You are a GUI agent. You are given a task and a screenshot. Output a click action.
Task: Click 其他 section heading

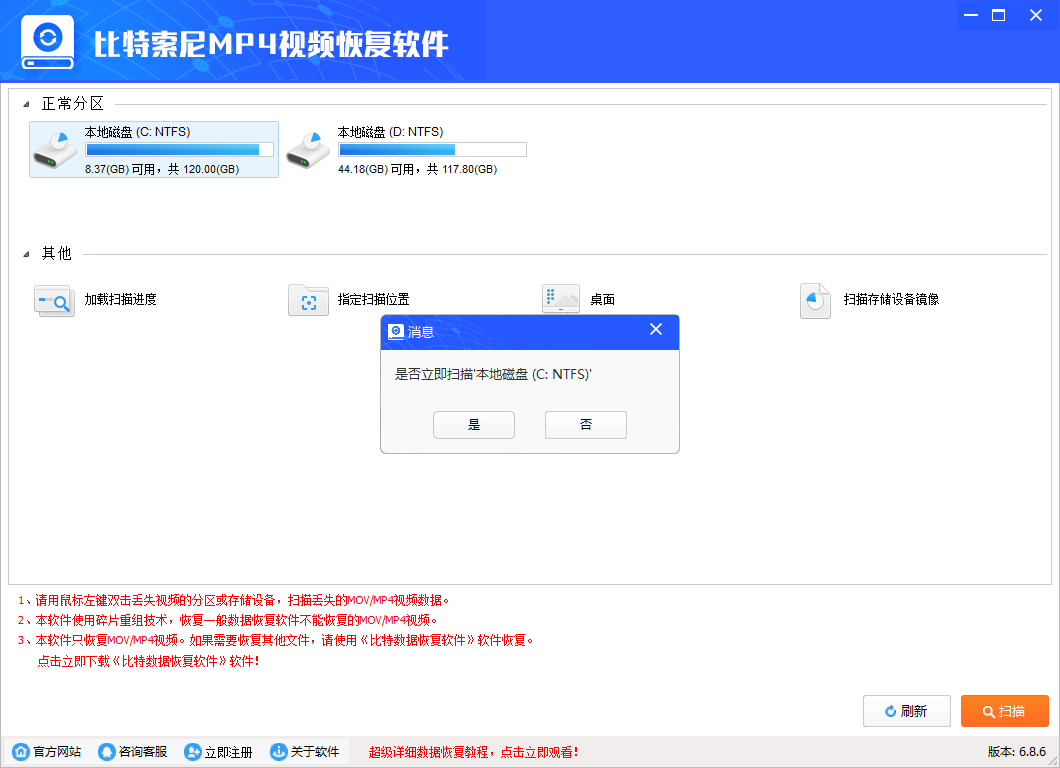57,254
